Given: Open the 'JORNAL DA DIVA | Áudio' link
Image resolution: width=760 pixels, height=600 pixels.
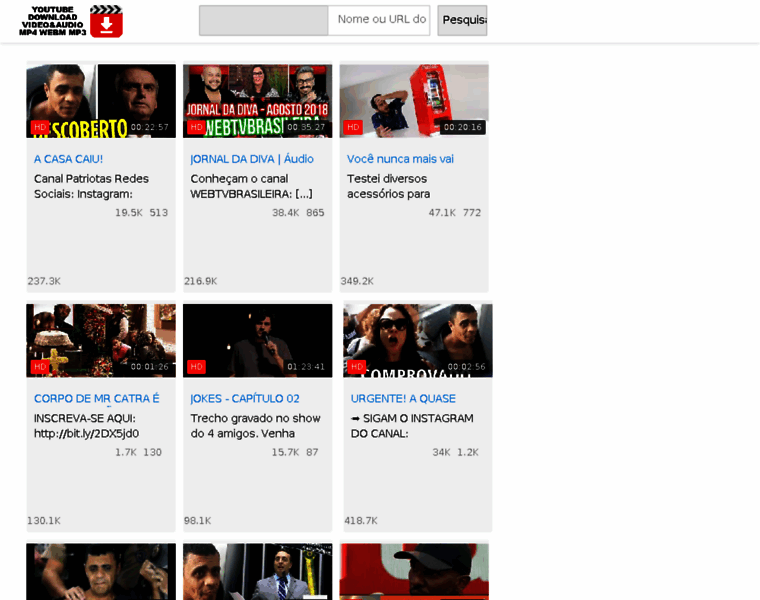Looking at the screenshot, I should pyautogui.click(x=252, y=159).
